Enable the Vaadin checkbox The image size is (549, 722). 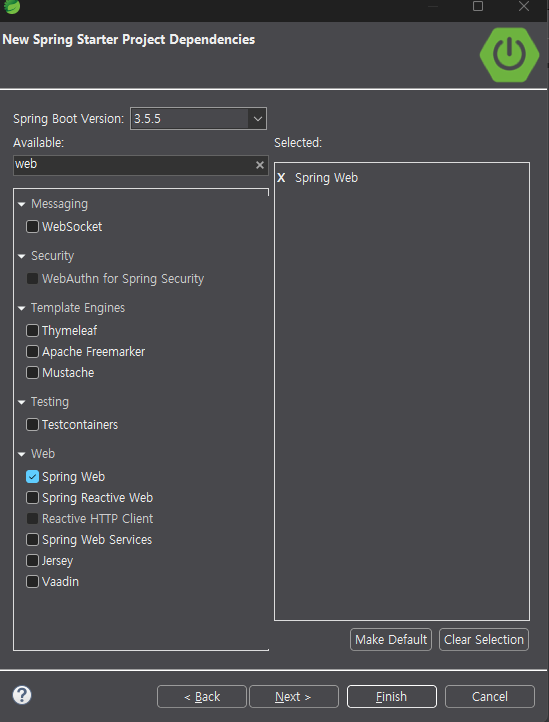[32, 582]
